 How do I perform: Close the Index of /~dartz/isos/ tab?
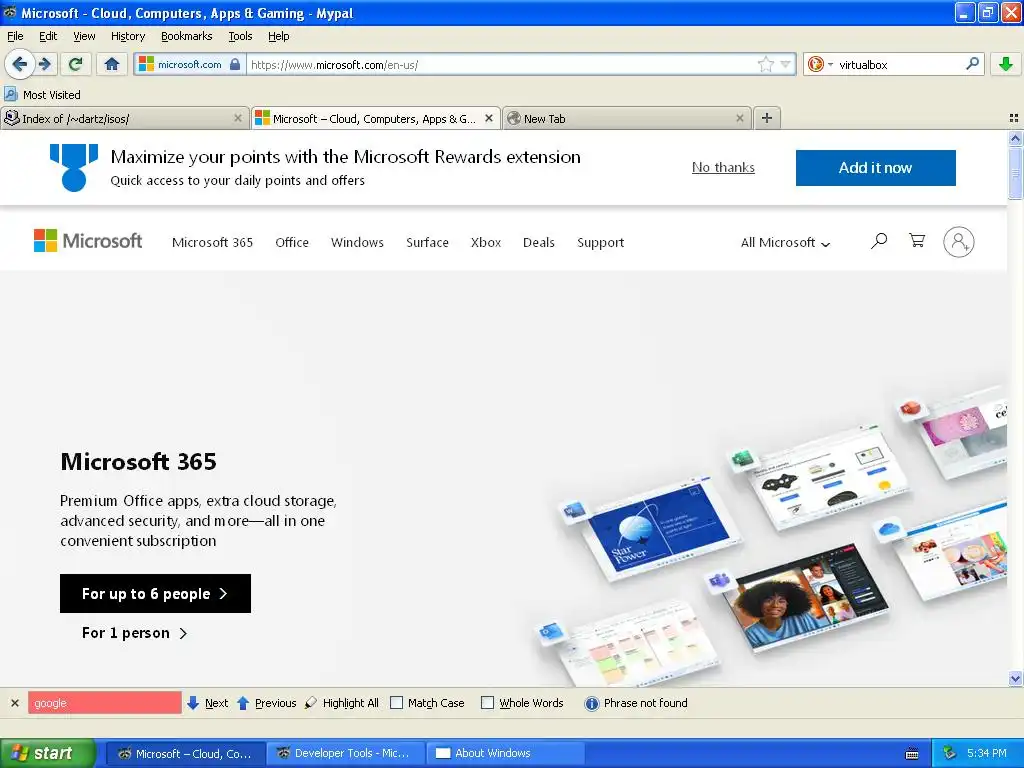238,118
